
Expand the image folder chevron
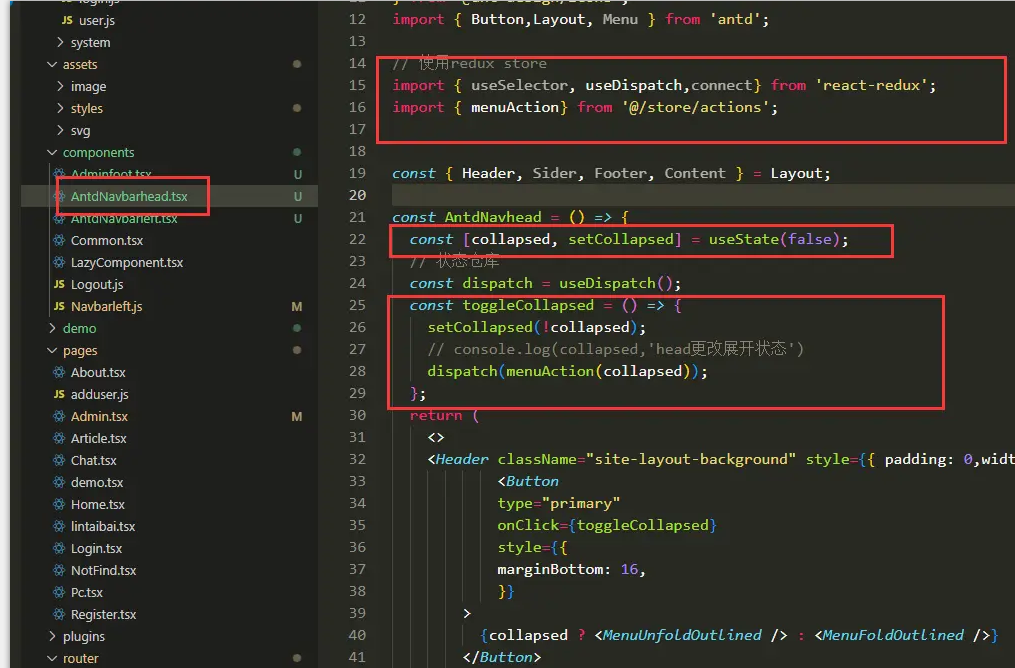(x=60, y=87)
